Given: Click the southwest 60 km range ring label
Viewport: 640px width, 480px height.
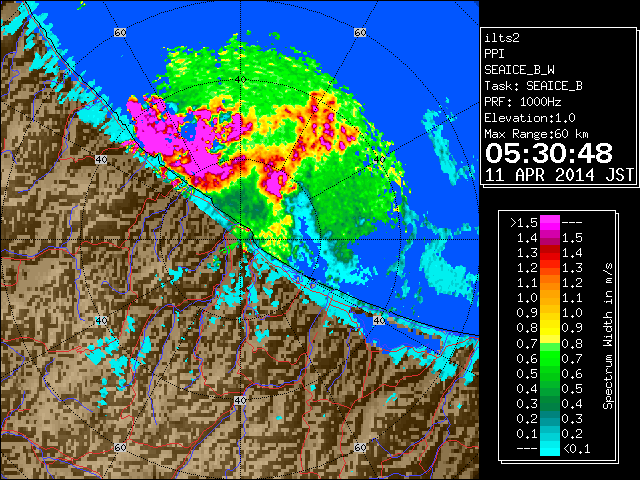Looking at the screenshot, I should click(120, 447).
